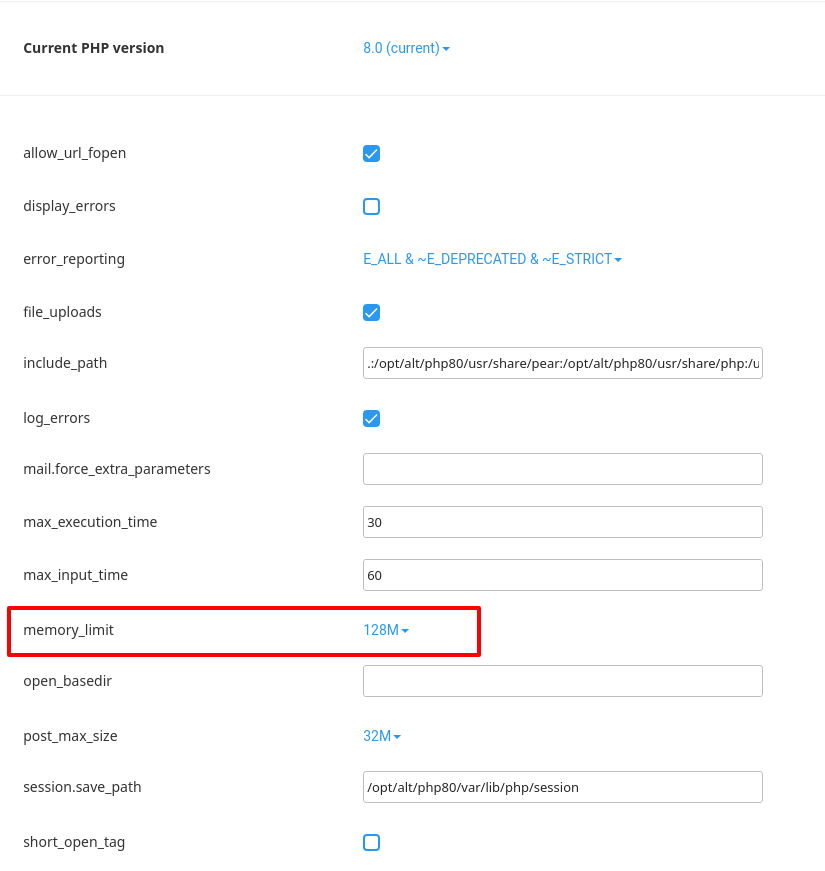Image resolution: width=825 pixels, height=871 pixels.
Task: Click the include_path text field
Action: (562, 363)
